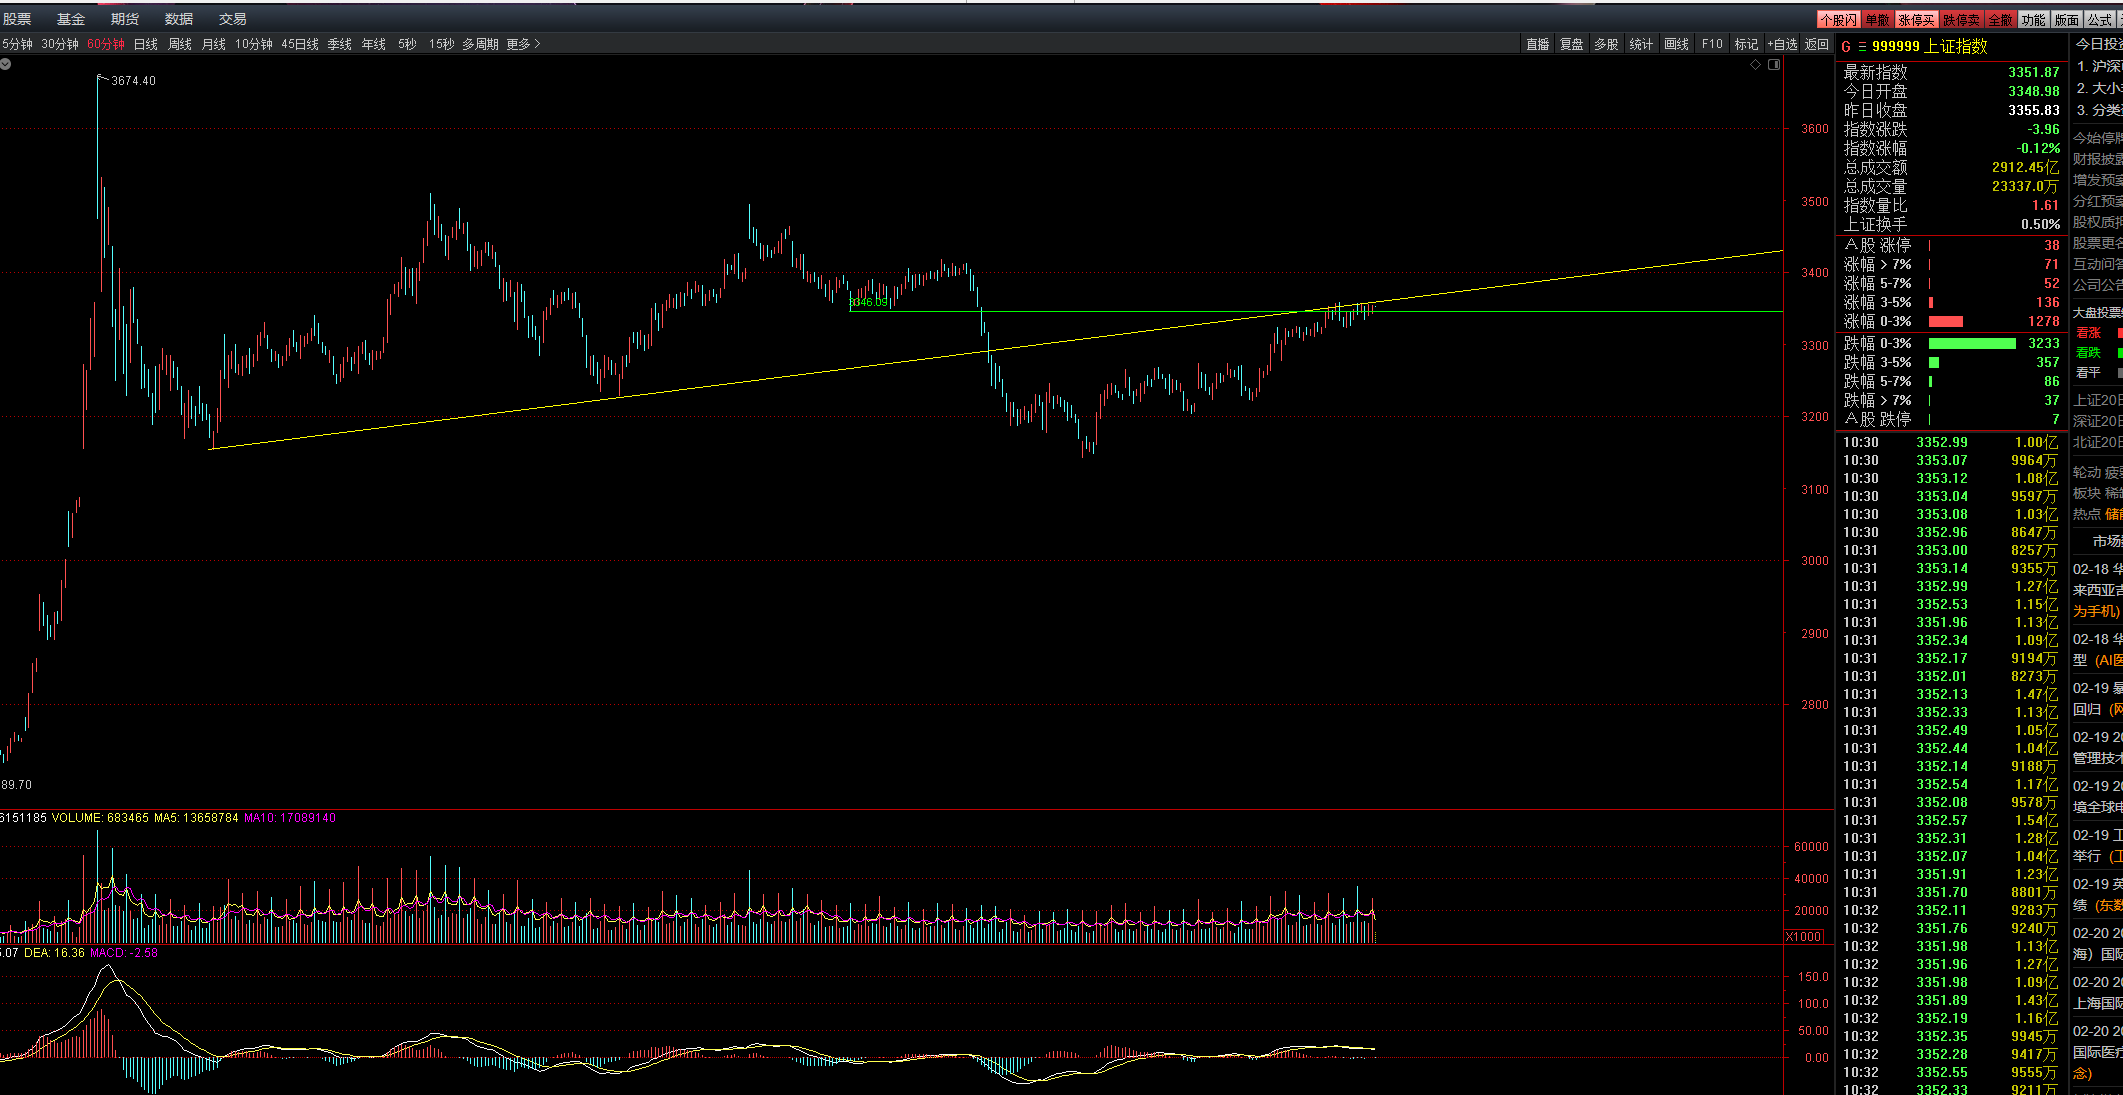Viewport: 2123px width, 1095px height.
Task: Open the 画线 drawing tool
Action: pos(1676,44)
